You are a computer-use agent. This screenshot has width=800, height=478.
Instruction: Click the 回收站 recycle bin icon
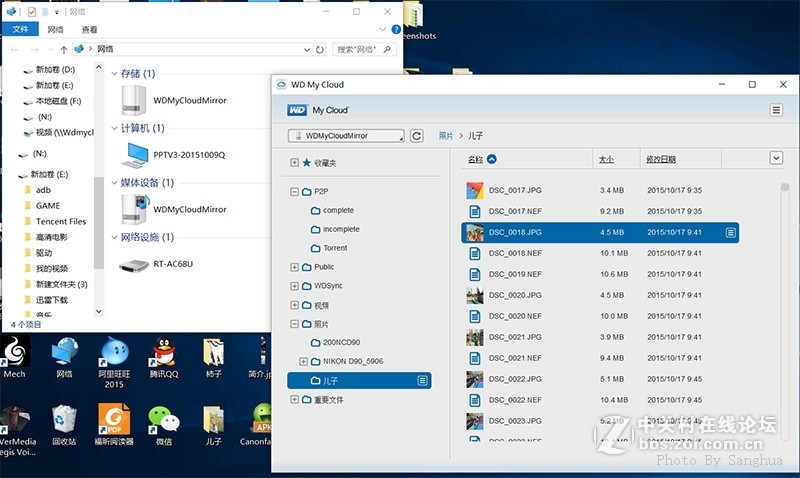[64, 420]
